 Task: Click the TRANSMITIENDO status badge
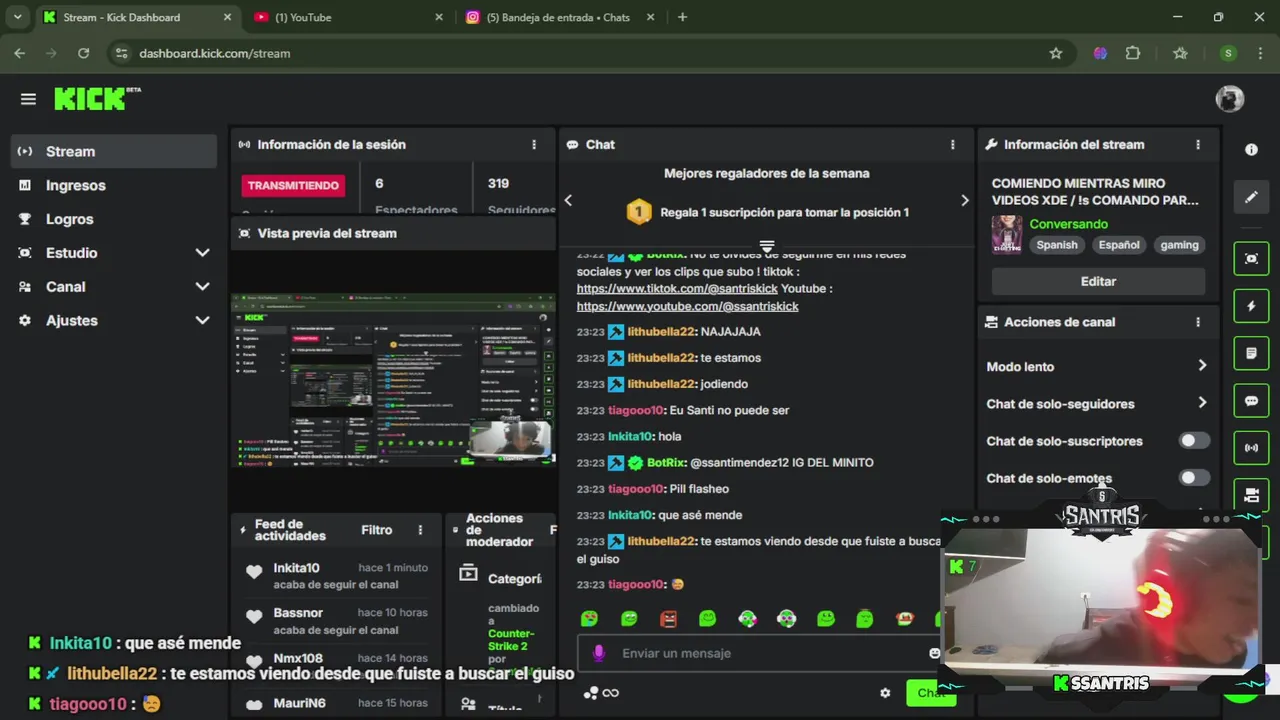[293, 185]
